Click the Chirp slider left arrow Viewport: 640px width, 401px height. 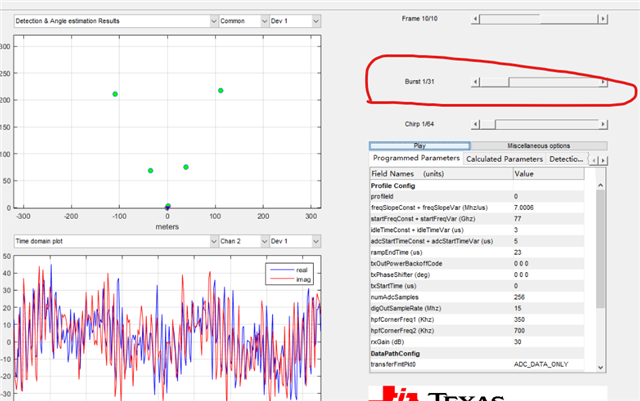(475, 124)
